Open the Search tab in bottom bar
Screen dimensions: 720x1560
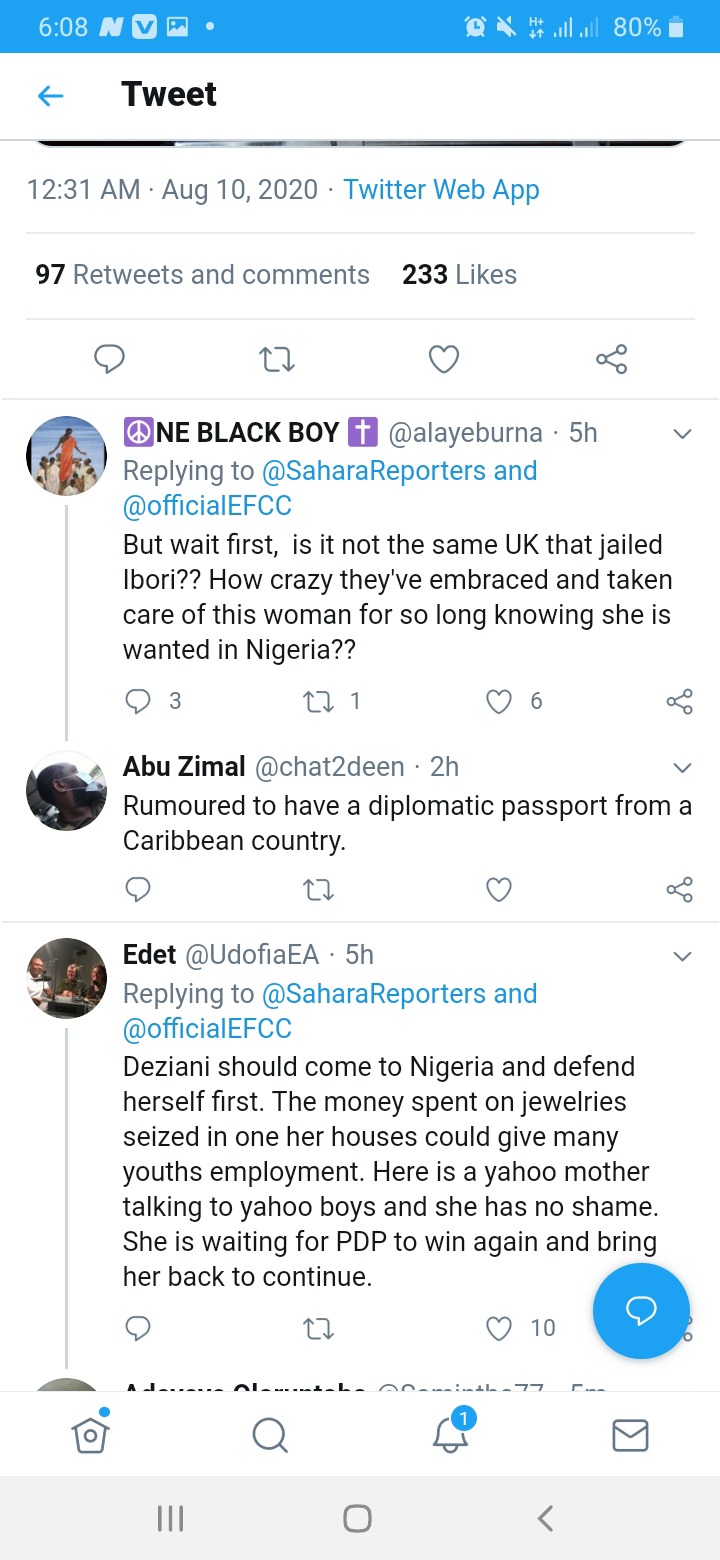coord(270,1436)
